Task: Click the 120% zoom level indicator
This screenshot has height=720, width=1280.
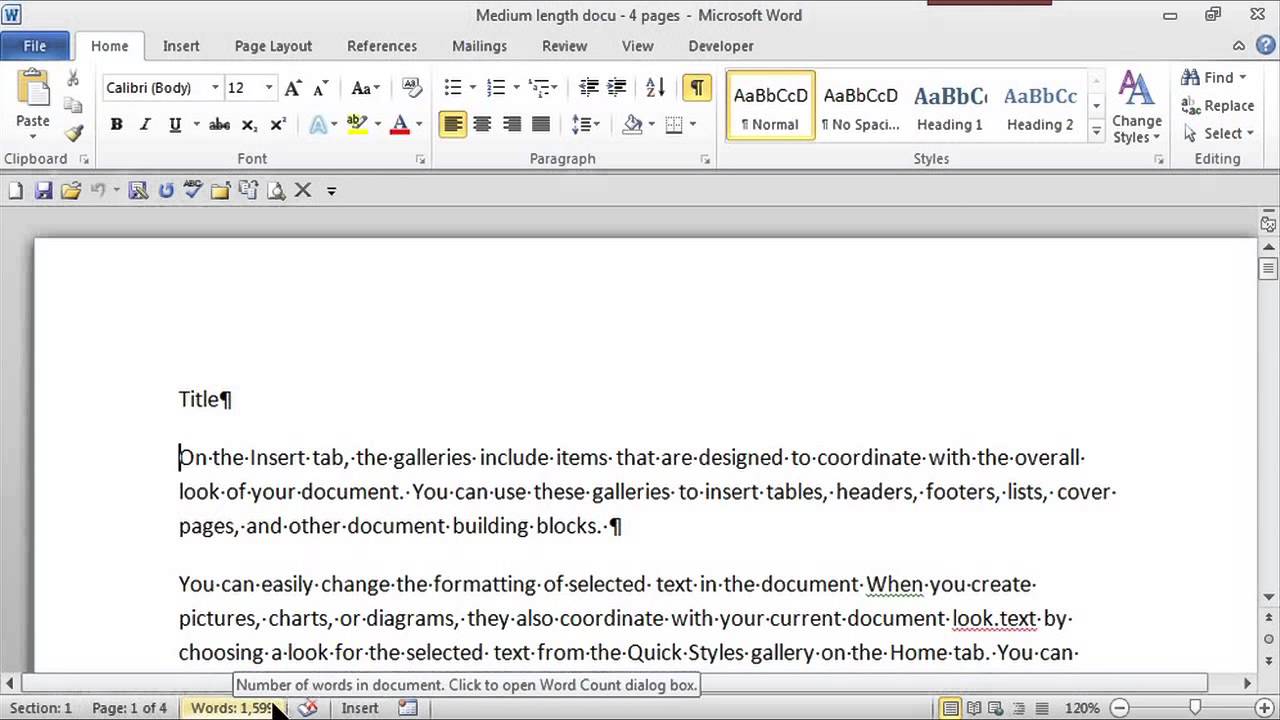Action: pyautogui.click(x=1083, y=708)
